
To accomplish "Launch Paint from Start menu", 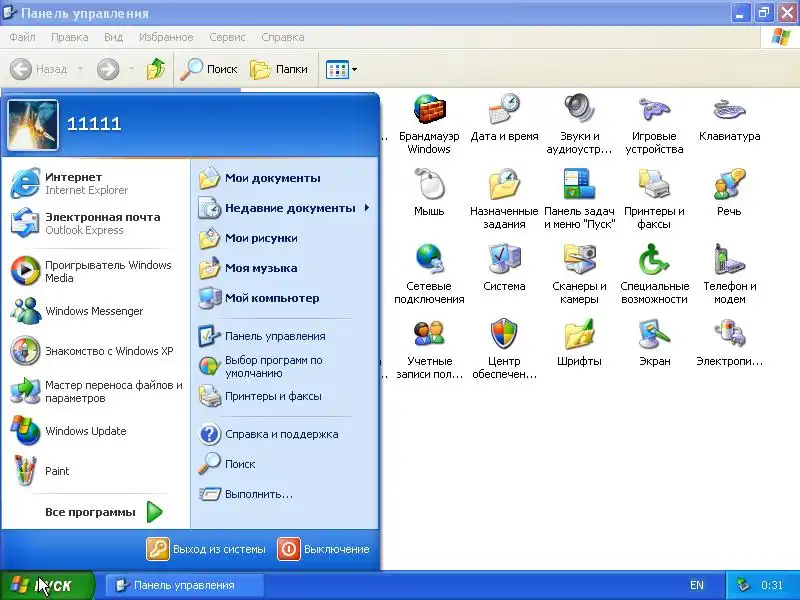I will point(96,471).
